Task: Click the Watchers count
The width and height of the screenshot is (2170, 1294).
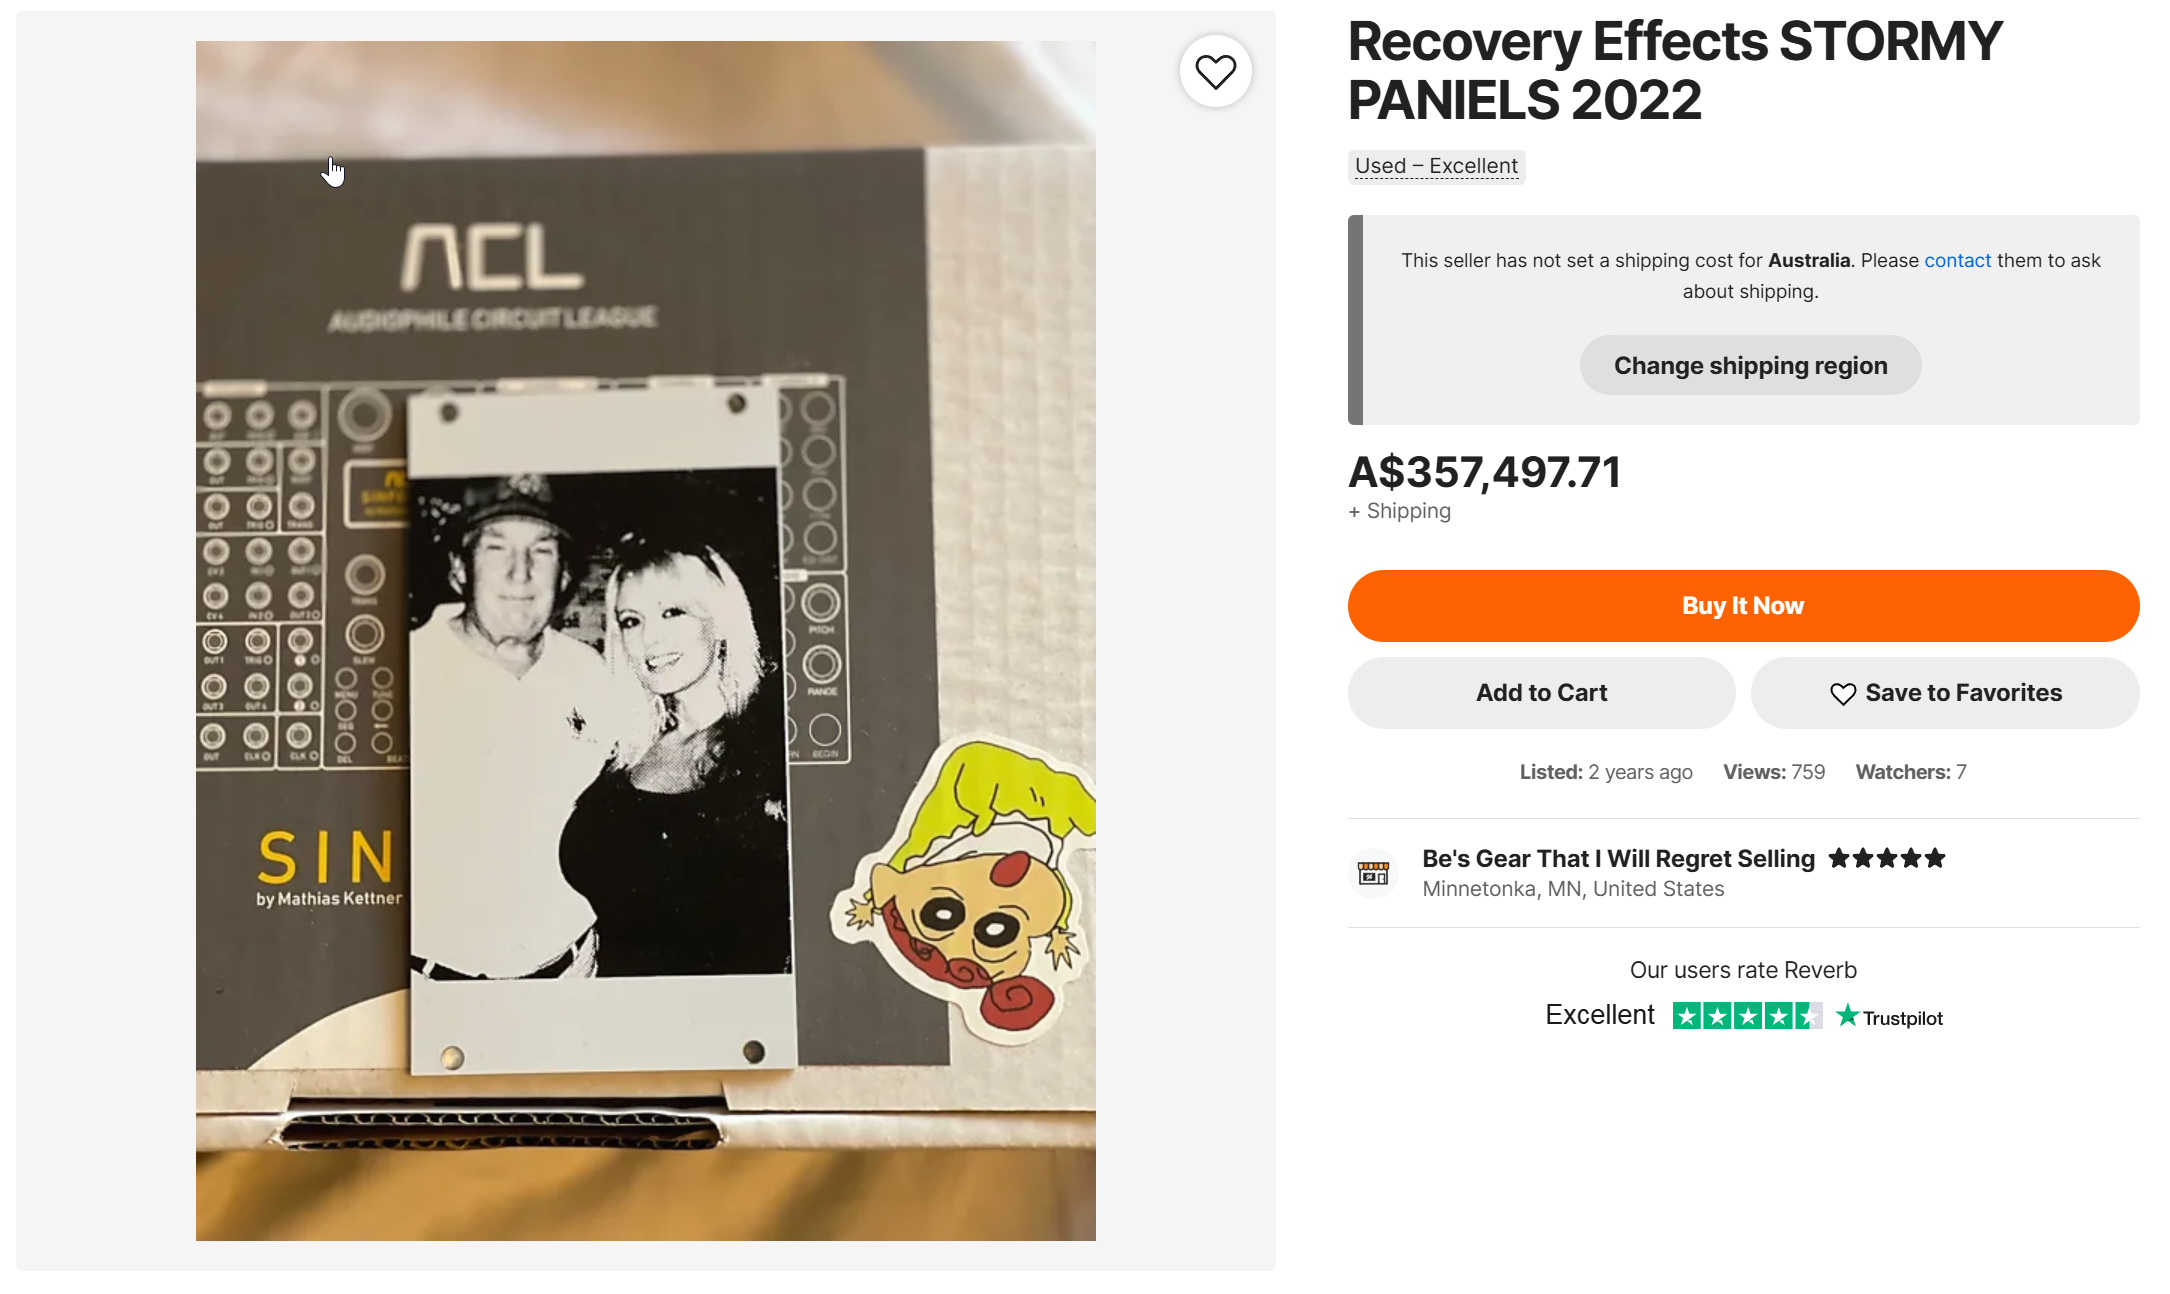Action: [1910, 772]
